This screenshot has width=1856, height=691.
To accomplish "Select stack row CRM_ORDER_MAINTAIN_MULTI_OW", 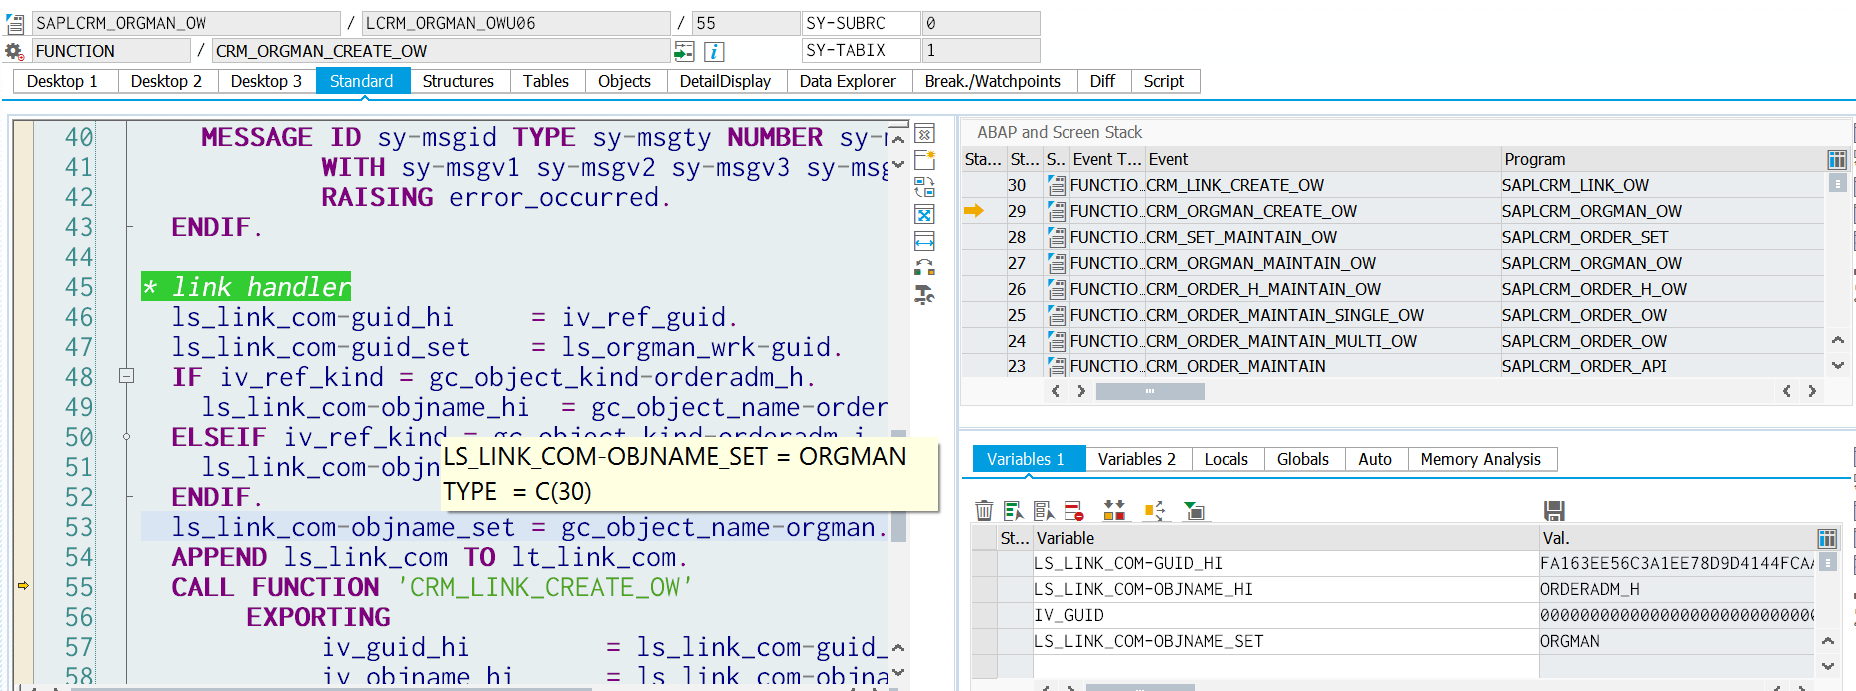I will point(1393,341).
